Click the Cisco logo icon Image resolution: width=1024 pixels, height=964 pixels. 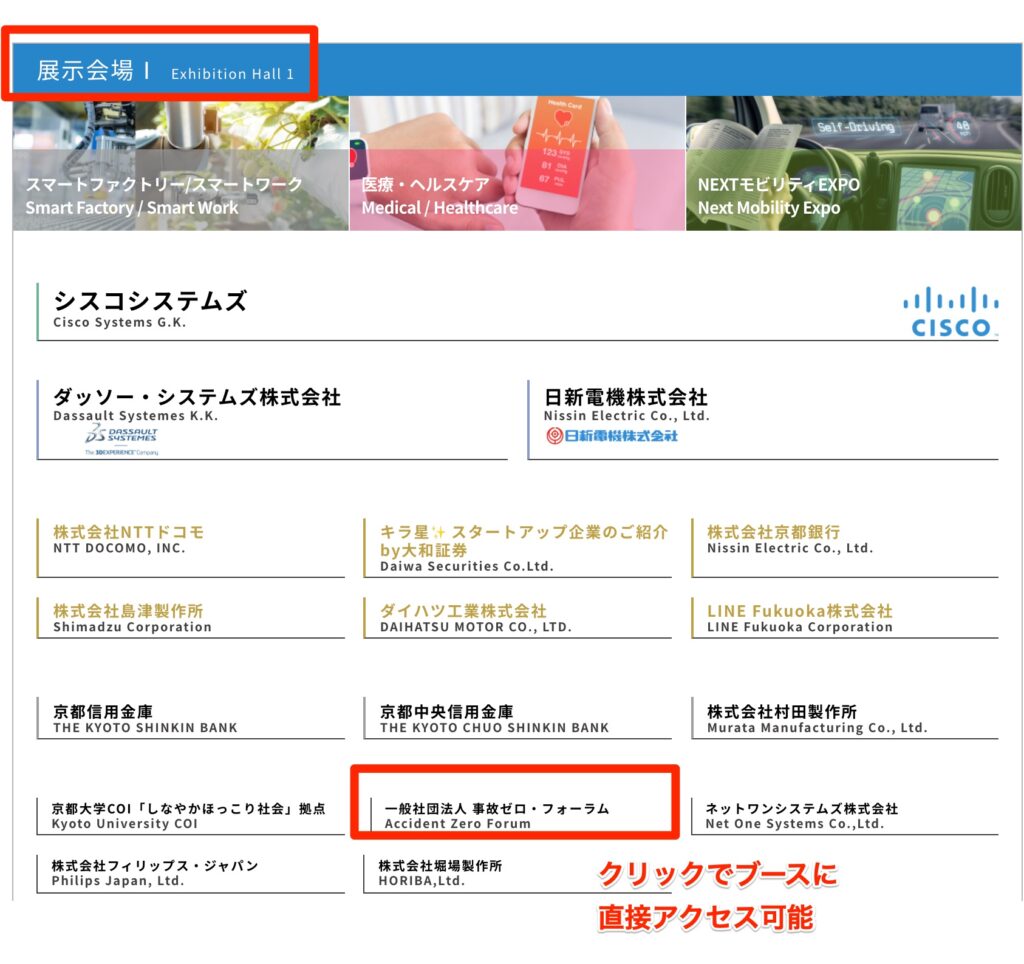coord(949,311)
